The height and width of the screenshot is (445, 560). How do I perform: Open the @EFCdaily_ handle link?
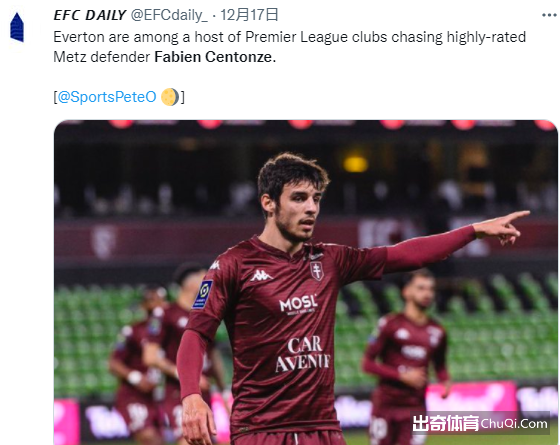(x=169, y=15)
